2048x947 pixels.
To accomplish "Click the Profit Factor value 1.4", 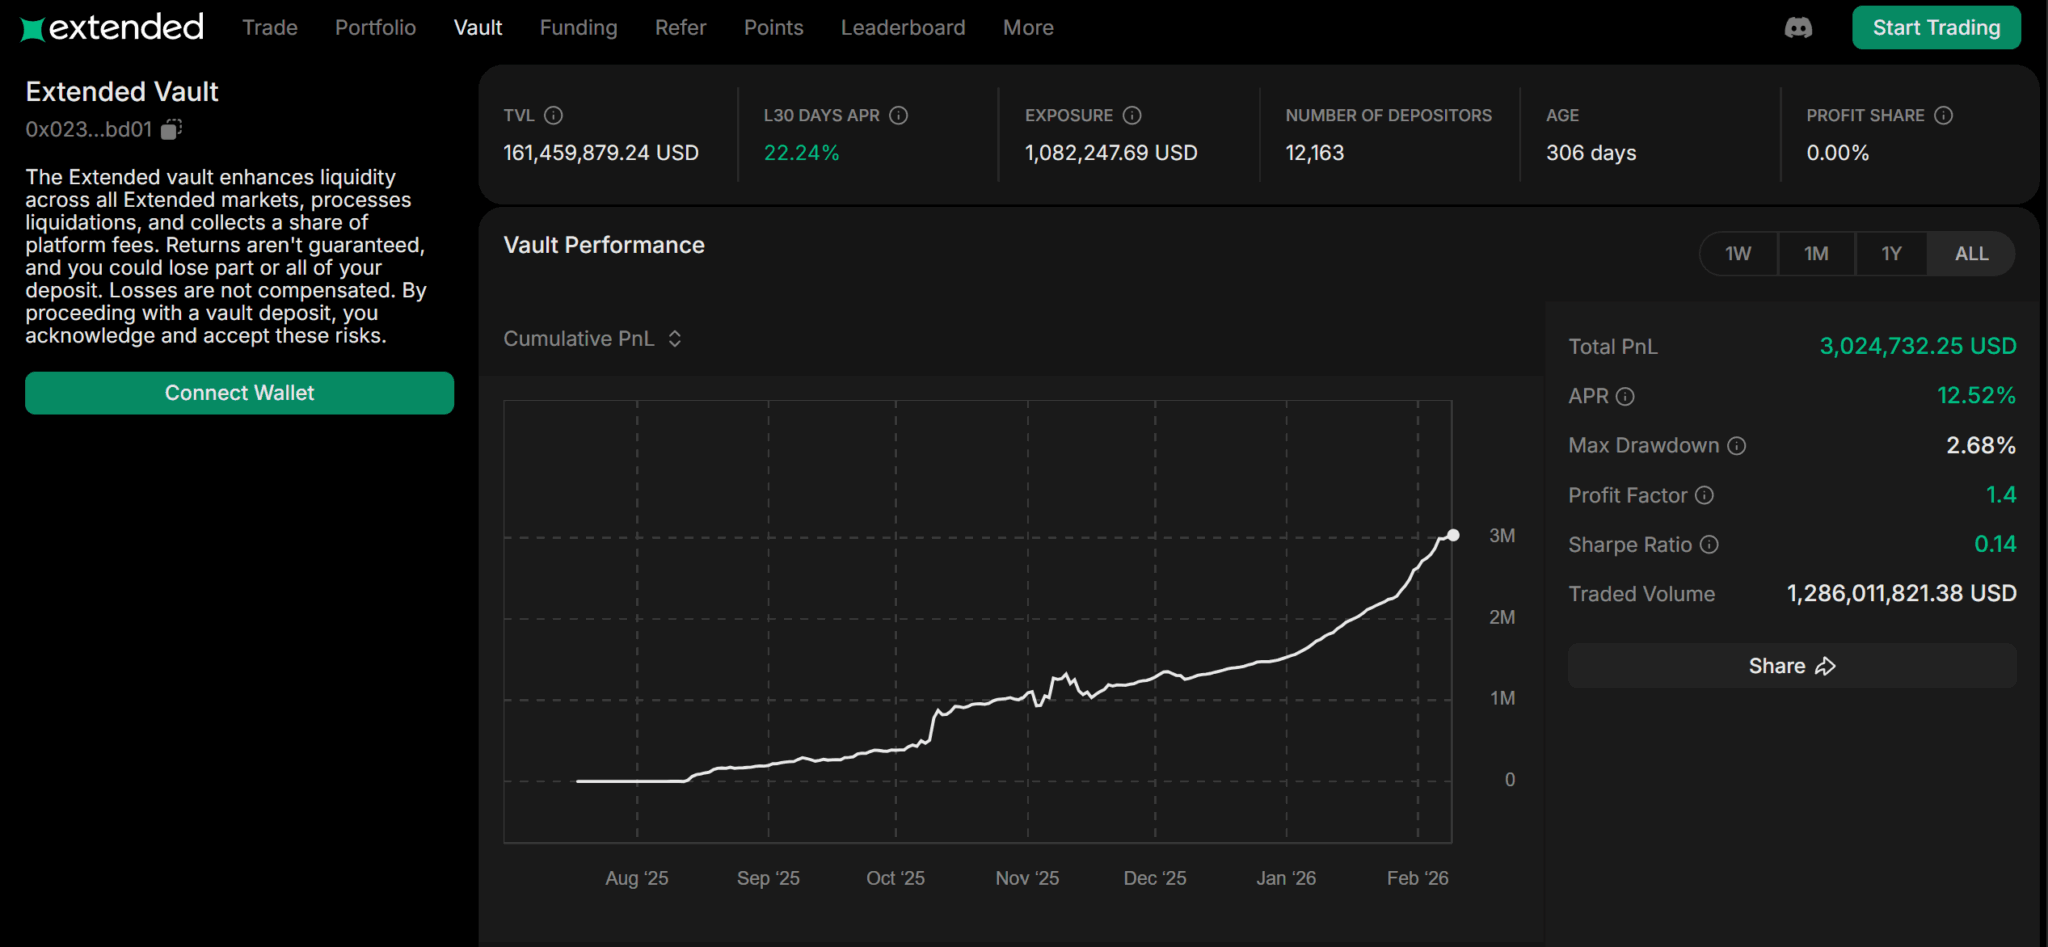I will tap(2001, 495).
